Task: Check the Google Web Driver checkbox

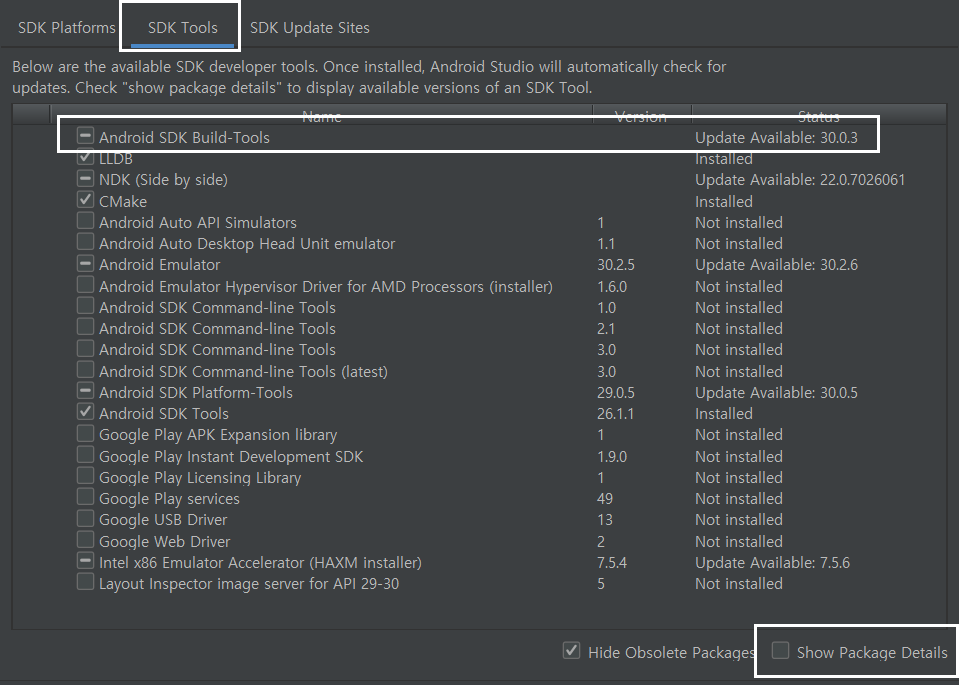Action: click(85, 540)
